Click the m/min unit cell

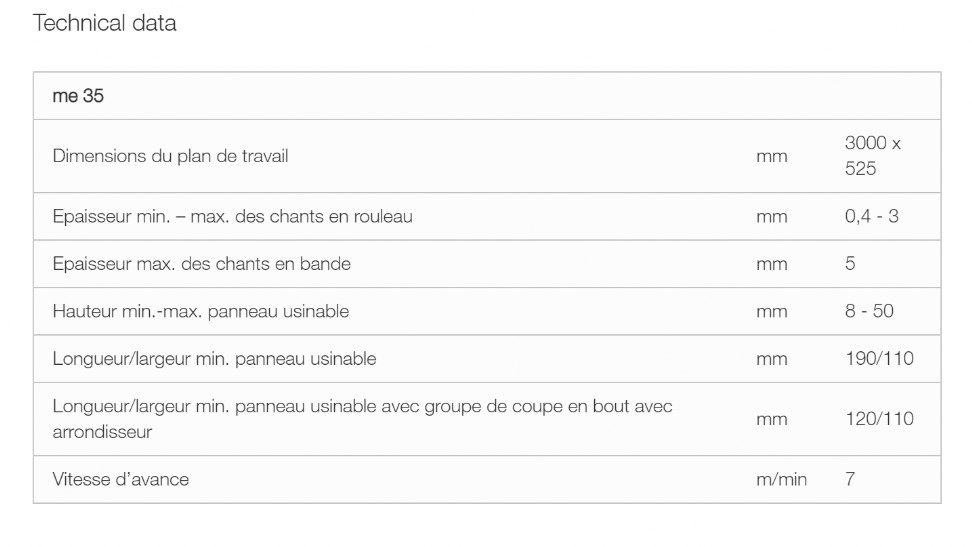coord(781,479)
